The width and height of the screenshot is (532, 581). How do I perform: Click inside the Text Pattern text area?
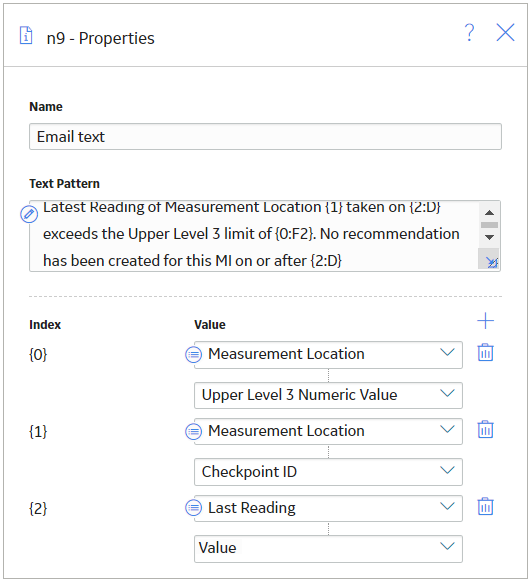tap(254, 236)
